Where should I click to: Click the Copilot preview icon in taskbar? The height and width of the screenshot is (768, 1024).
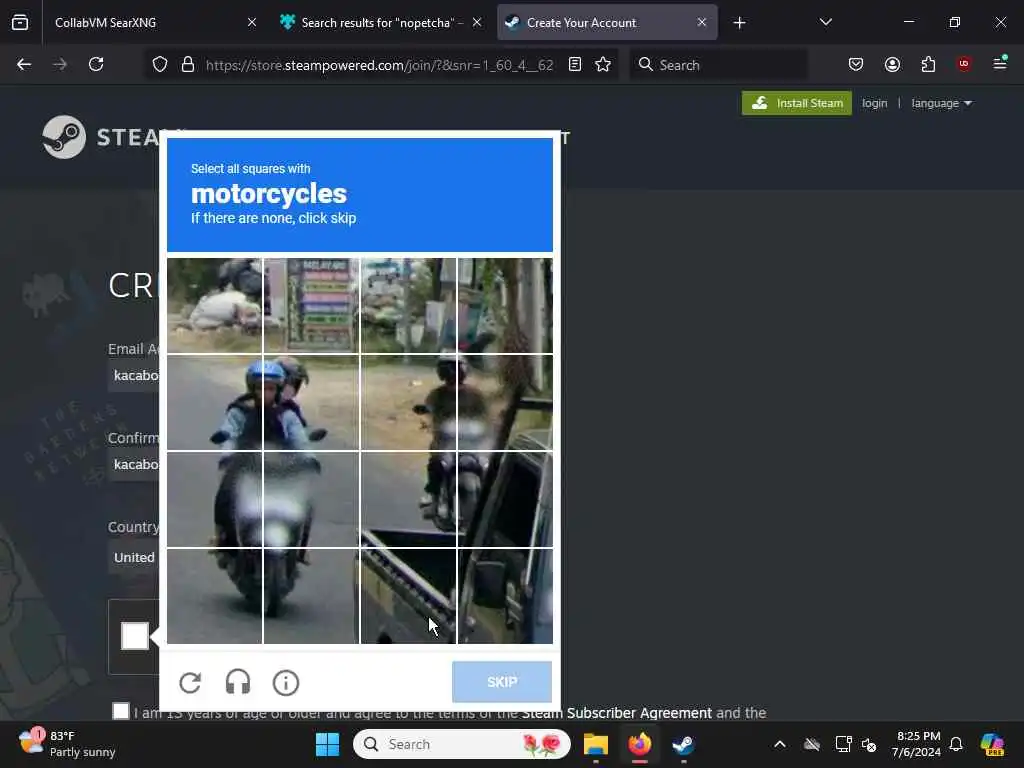(992, 744)
